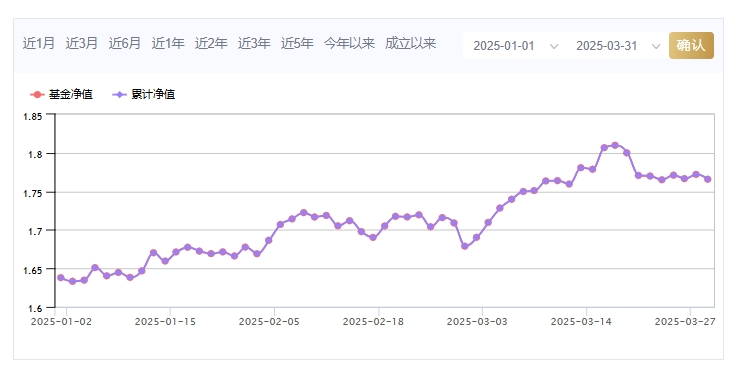Click the 确认 confirm button

tap(691, 46)
